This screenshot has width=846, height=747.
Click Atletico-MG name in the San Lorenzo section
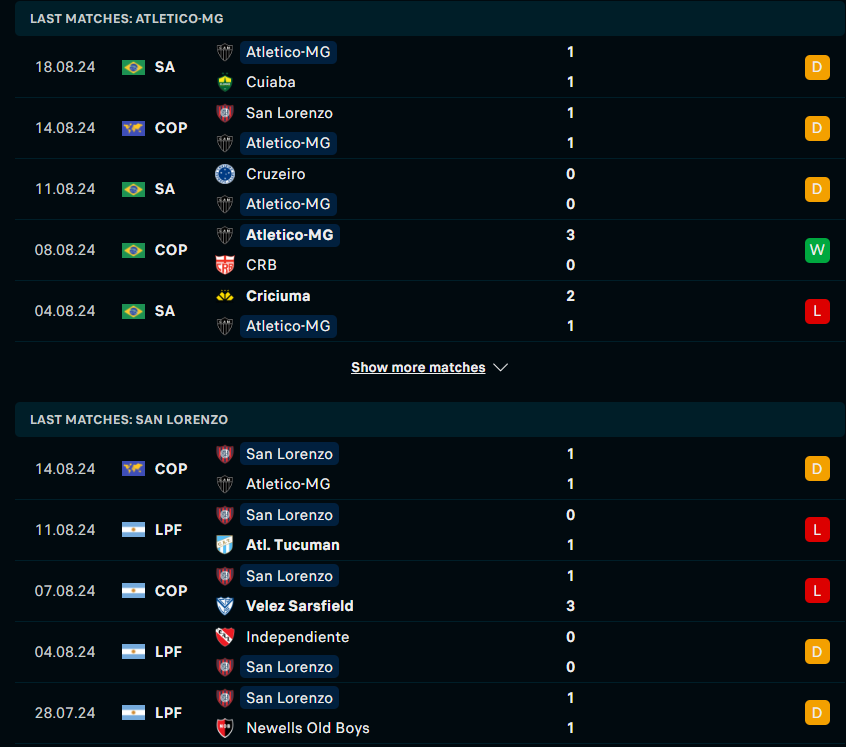(x=288, y=484)
